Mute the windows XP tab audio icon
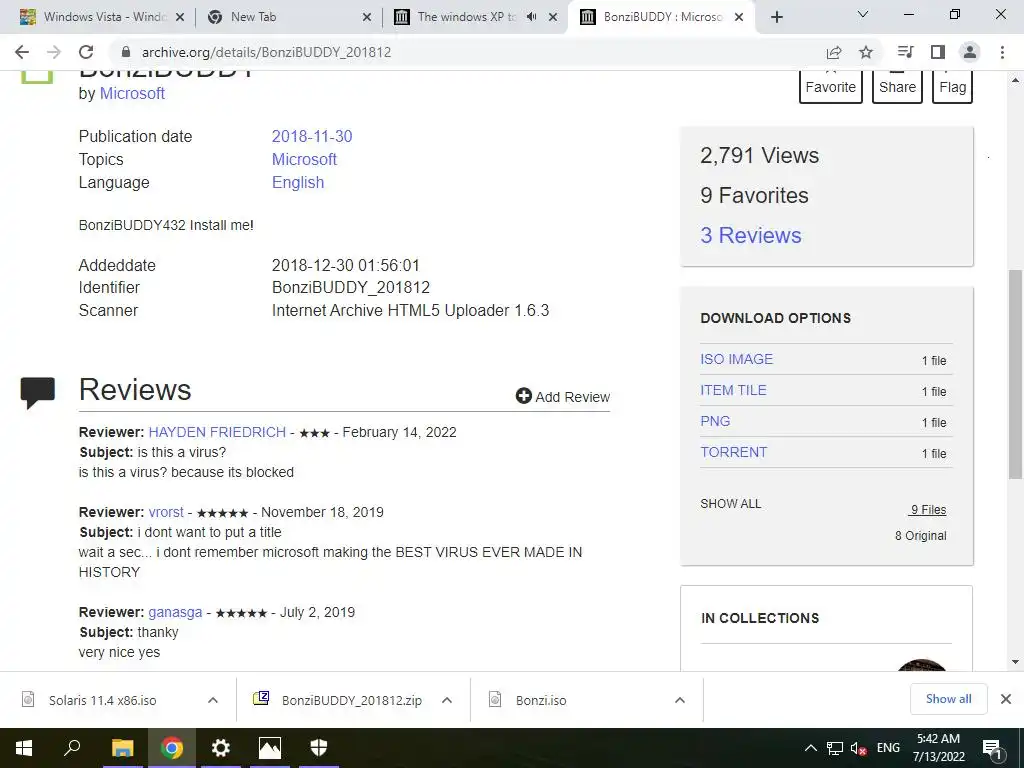1024x768 pixels. [532, 17]
